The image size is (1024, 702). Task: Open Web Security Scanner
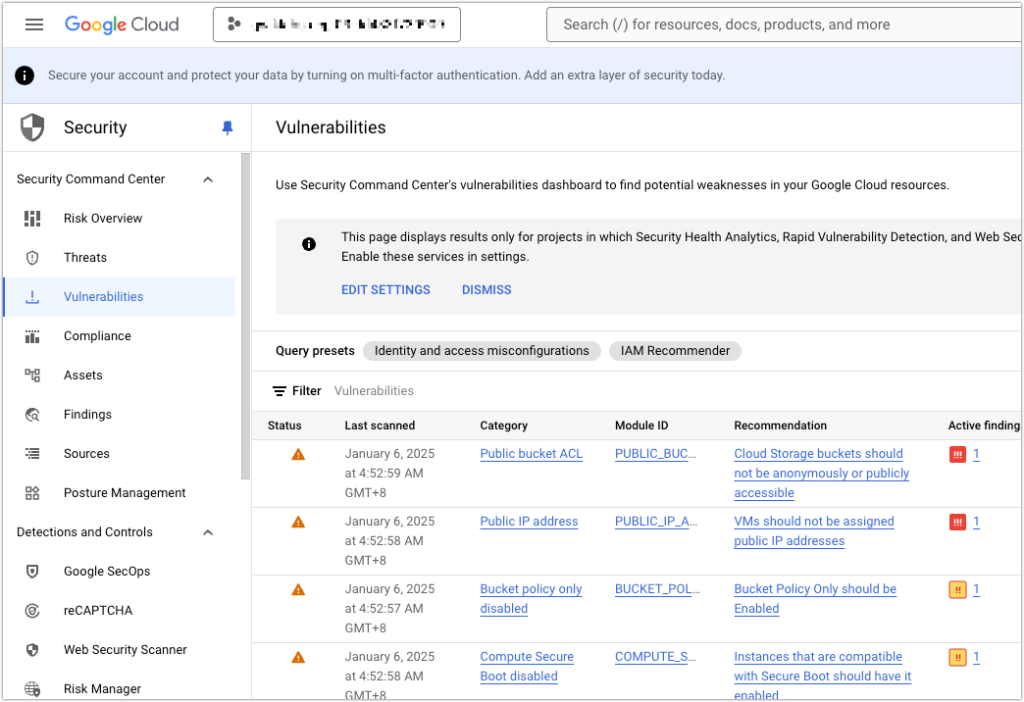(x=125, y=649)
